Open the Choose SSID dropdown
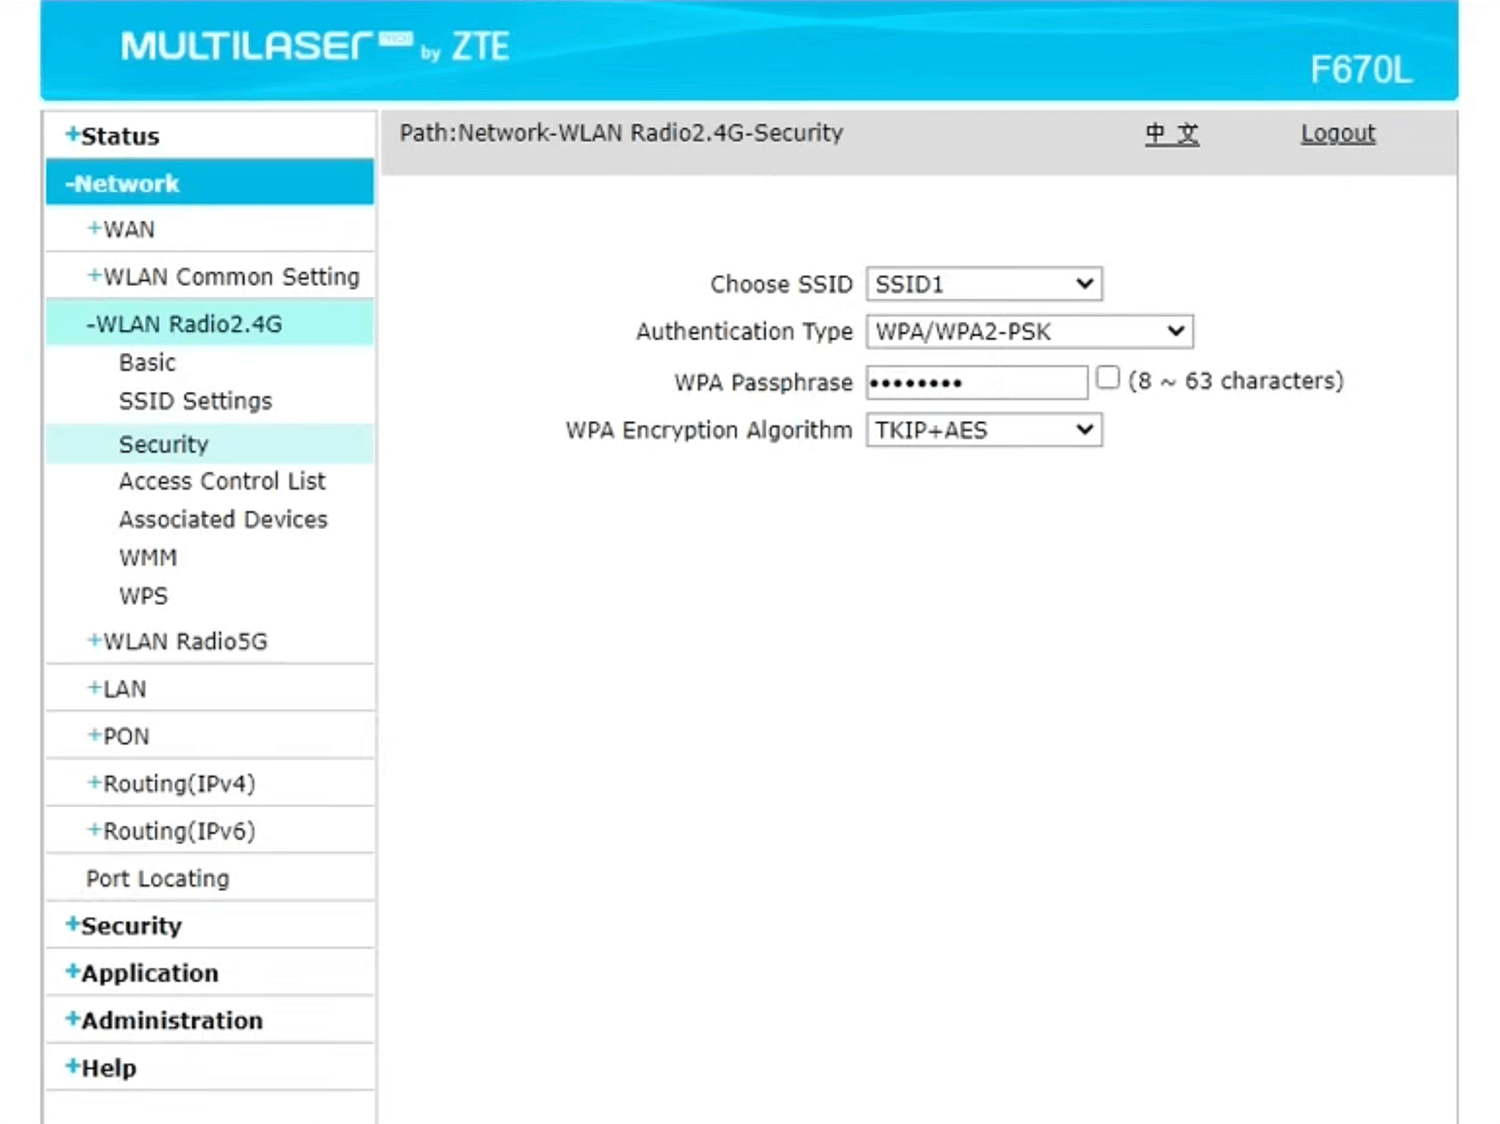The image size is (1500, 1124). tap(984, 284)
